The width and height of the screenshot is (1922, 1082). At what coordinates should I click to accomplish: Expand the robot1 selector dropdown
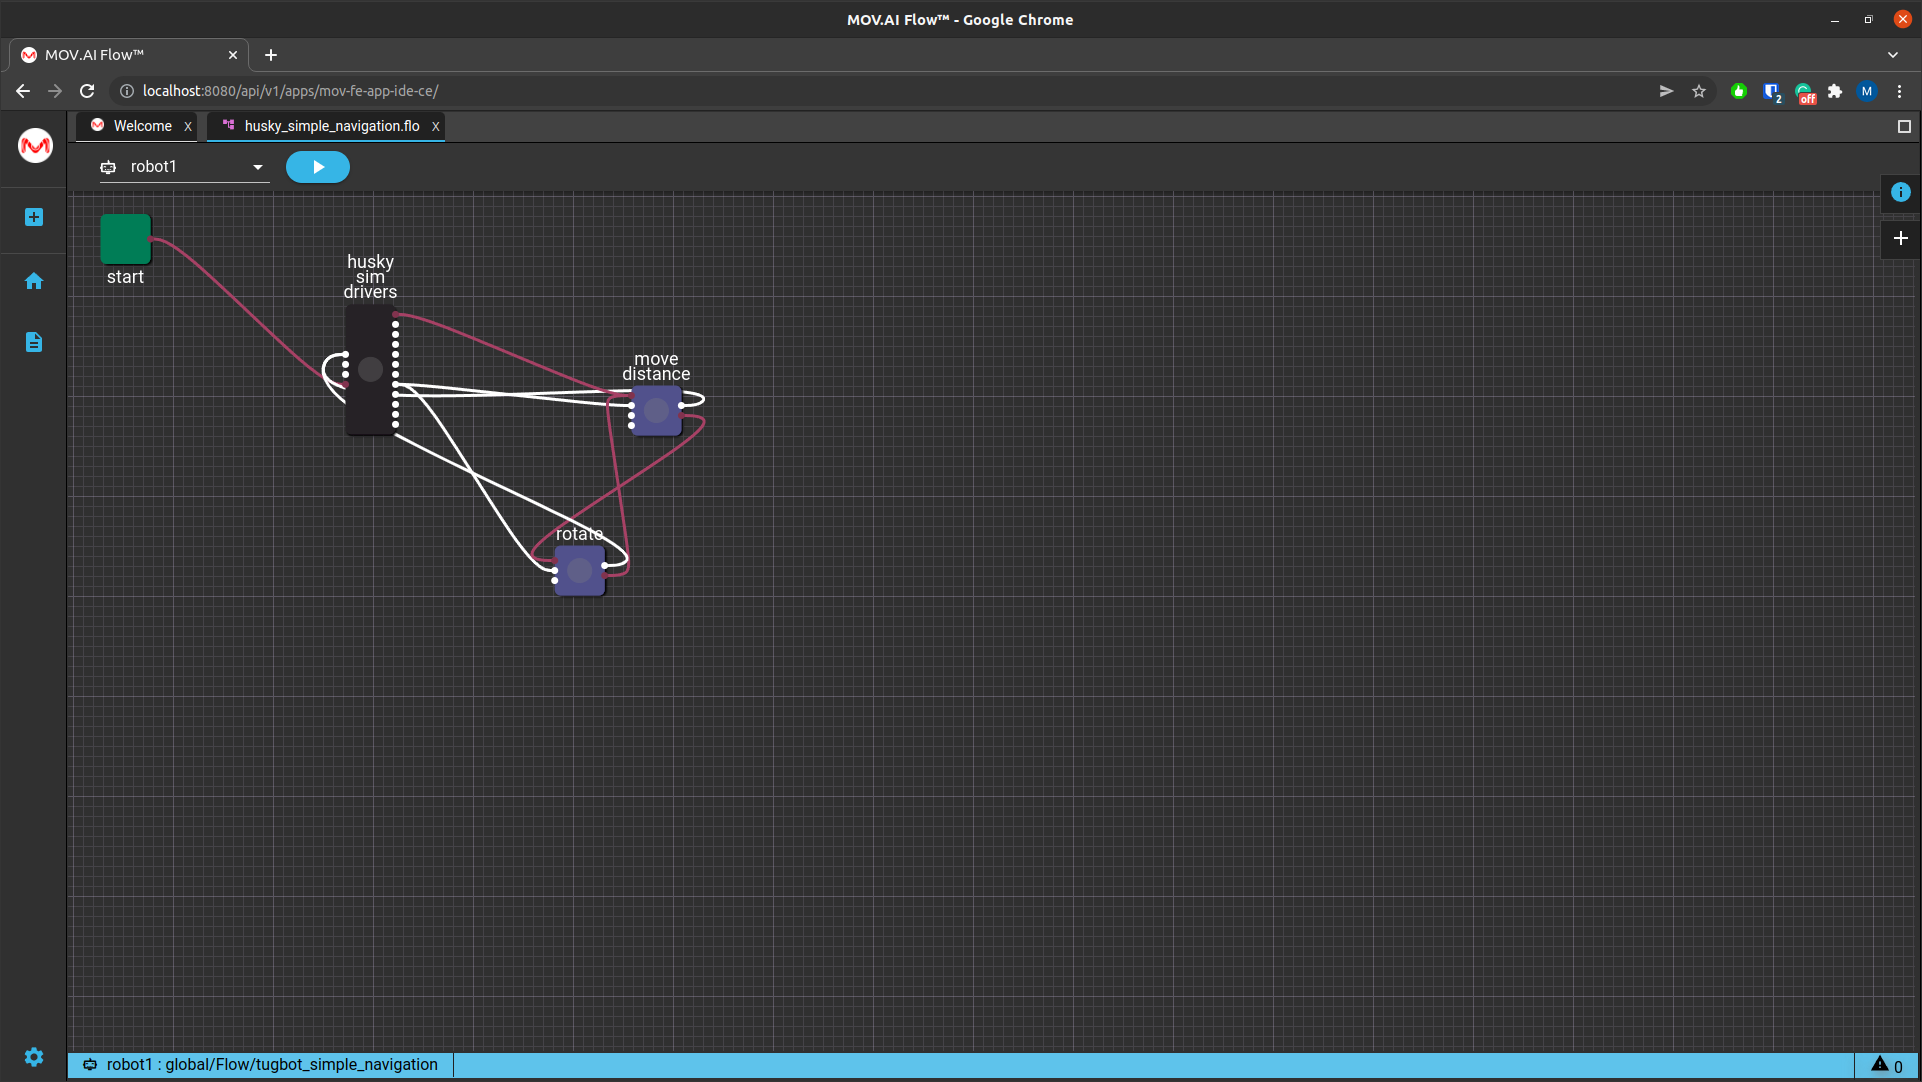257,167
